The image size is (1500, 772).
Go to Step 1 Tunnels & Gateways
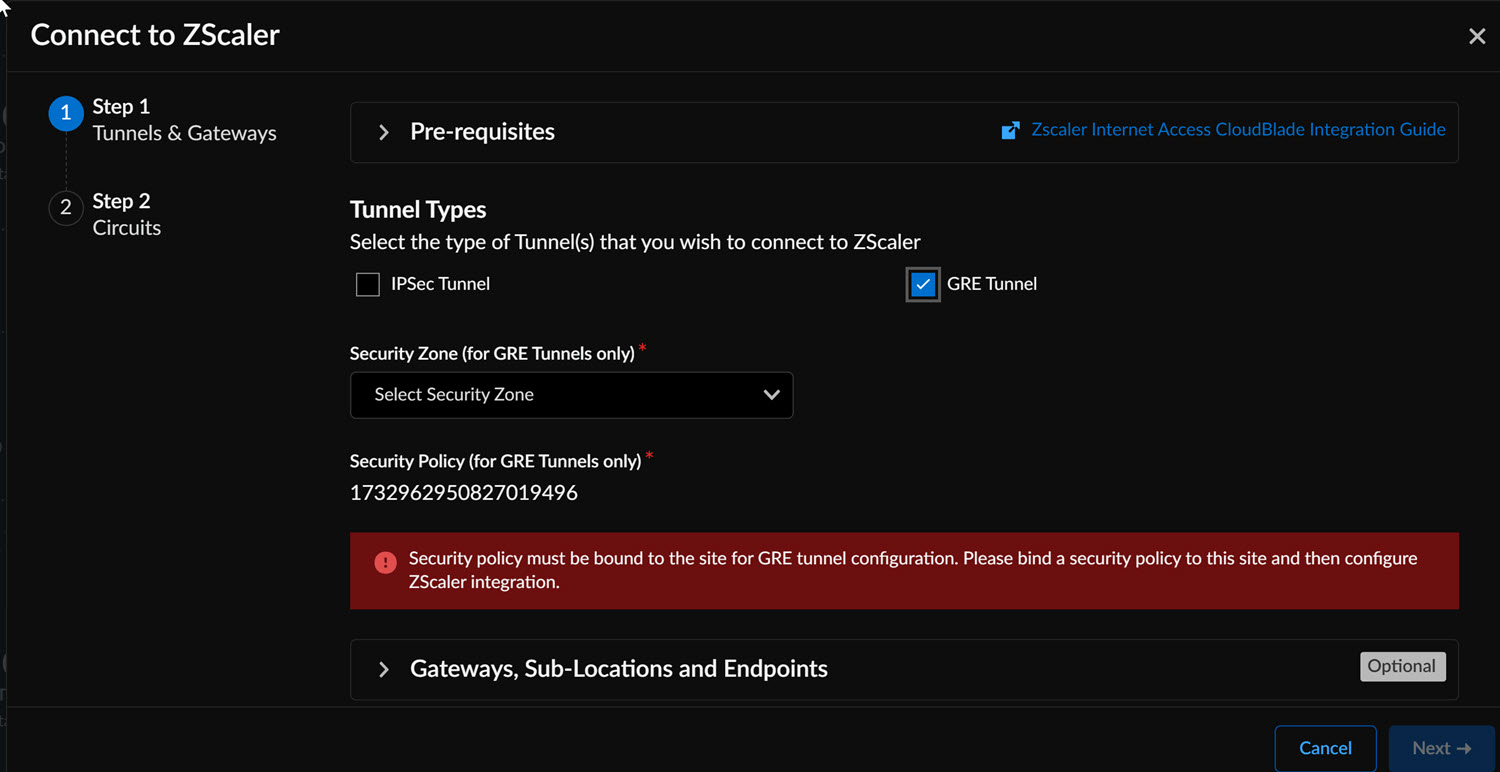[184, 120]
